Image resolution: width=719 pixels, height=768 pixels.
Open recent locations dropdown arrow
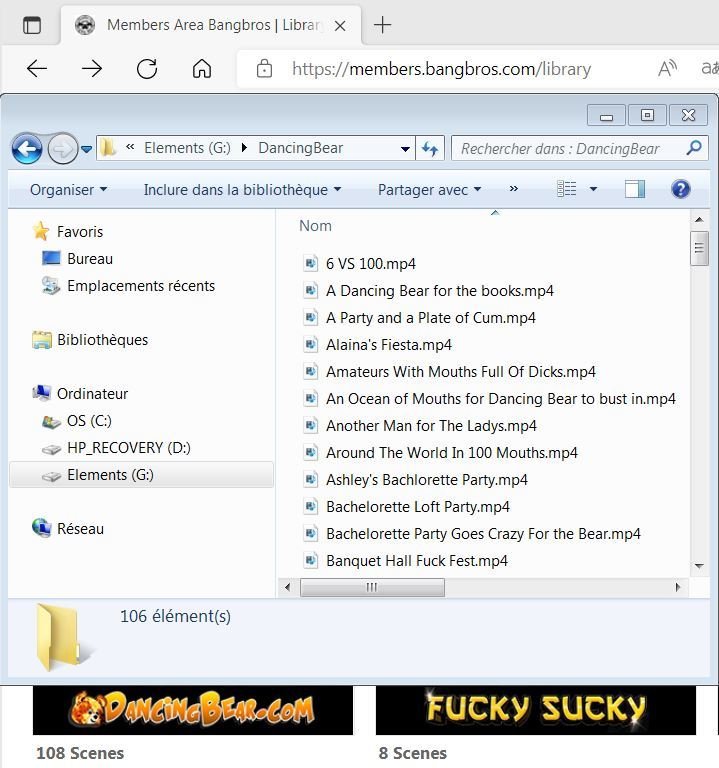87,149
